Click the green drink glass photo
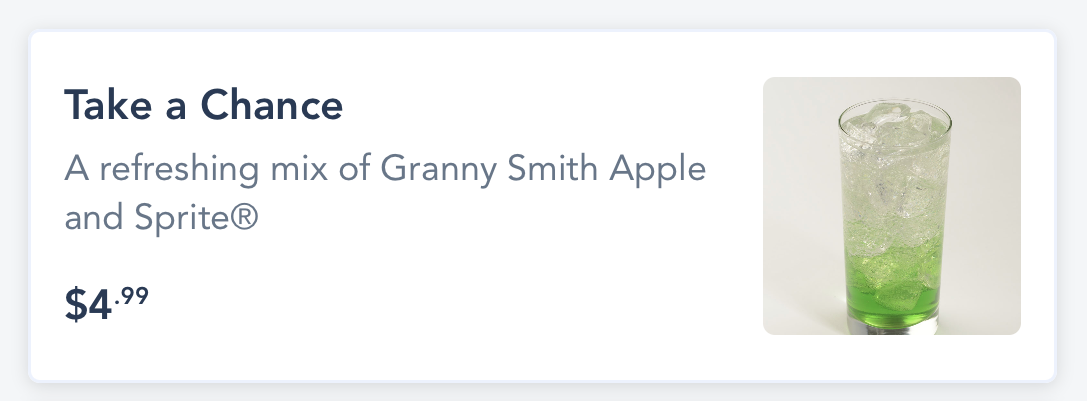Viewport: 1087px width, 401px height. tap(891, 206)
